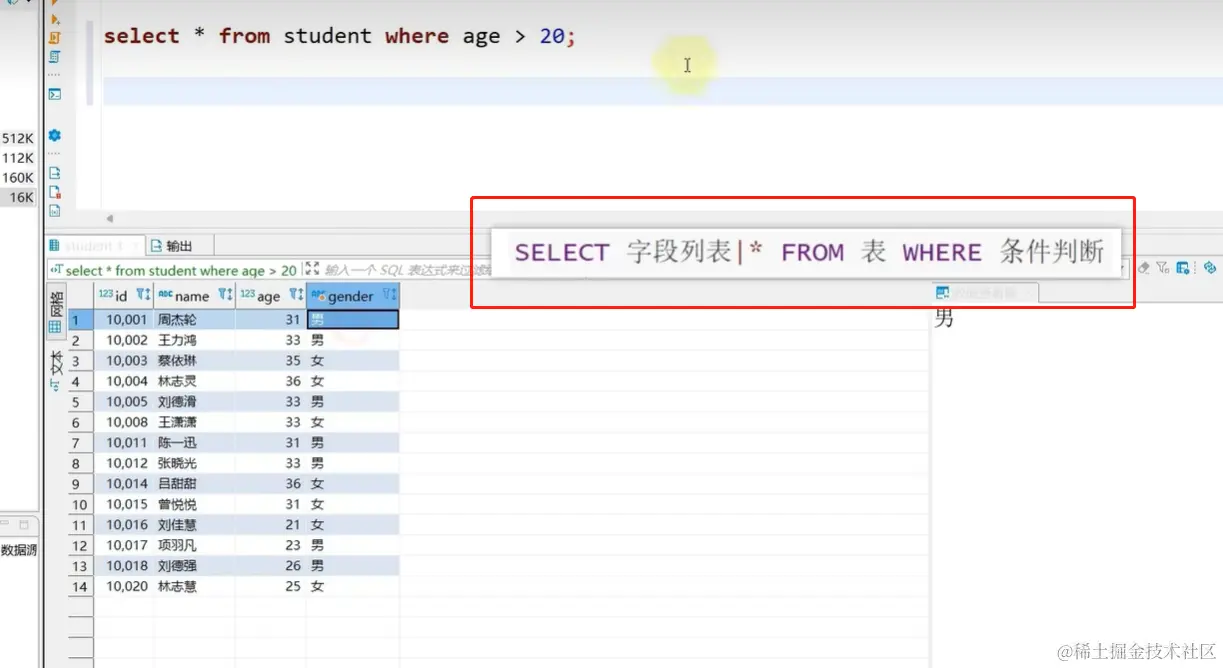
Task: Click cell 吕甜甜 in name column
Action: tap(194, 484)
